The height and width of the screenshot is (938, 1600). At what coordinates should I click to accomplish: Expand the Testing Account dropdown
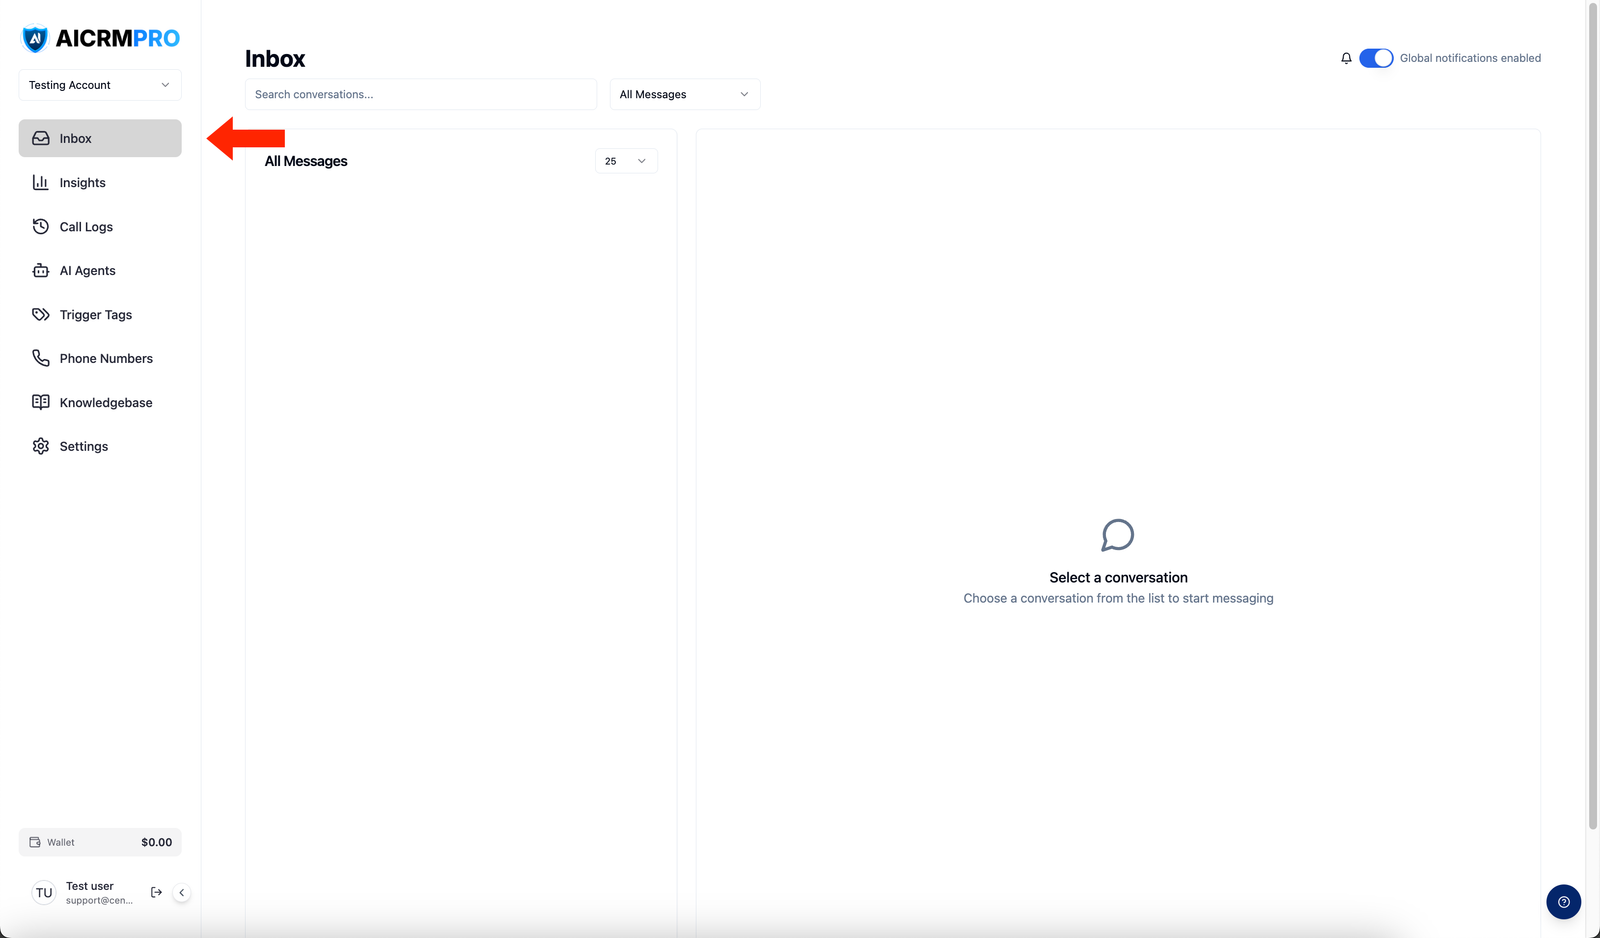100,85
